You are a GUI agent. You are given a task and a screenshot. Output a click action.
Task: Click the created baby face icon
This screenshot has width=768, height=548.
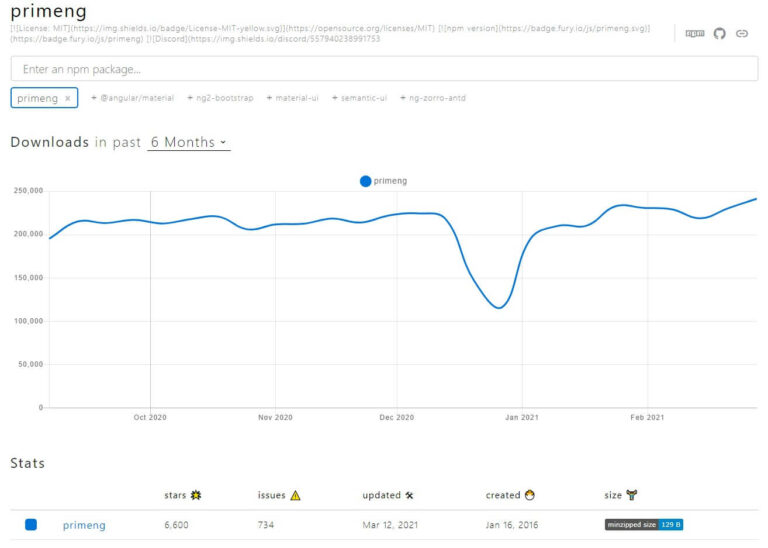[x=530, y=495]
